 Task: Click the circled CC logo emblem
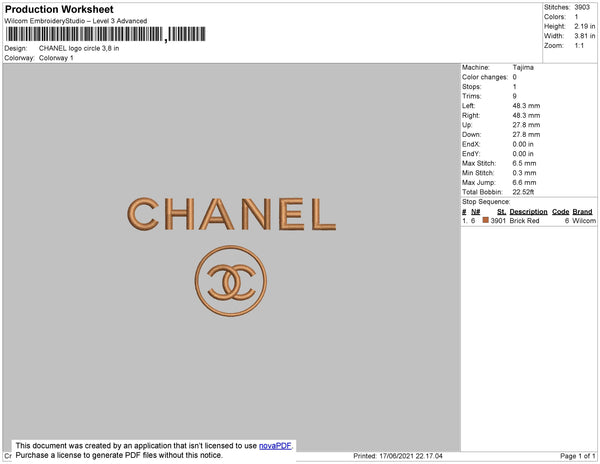click(231, 281)
